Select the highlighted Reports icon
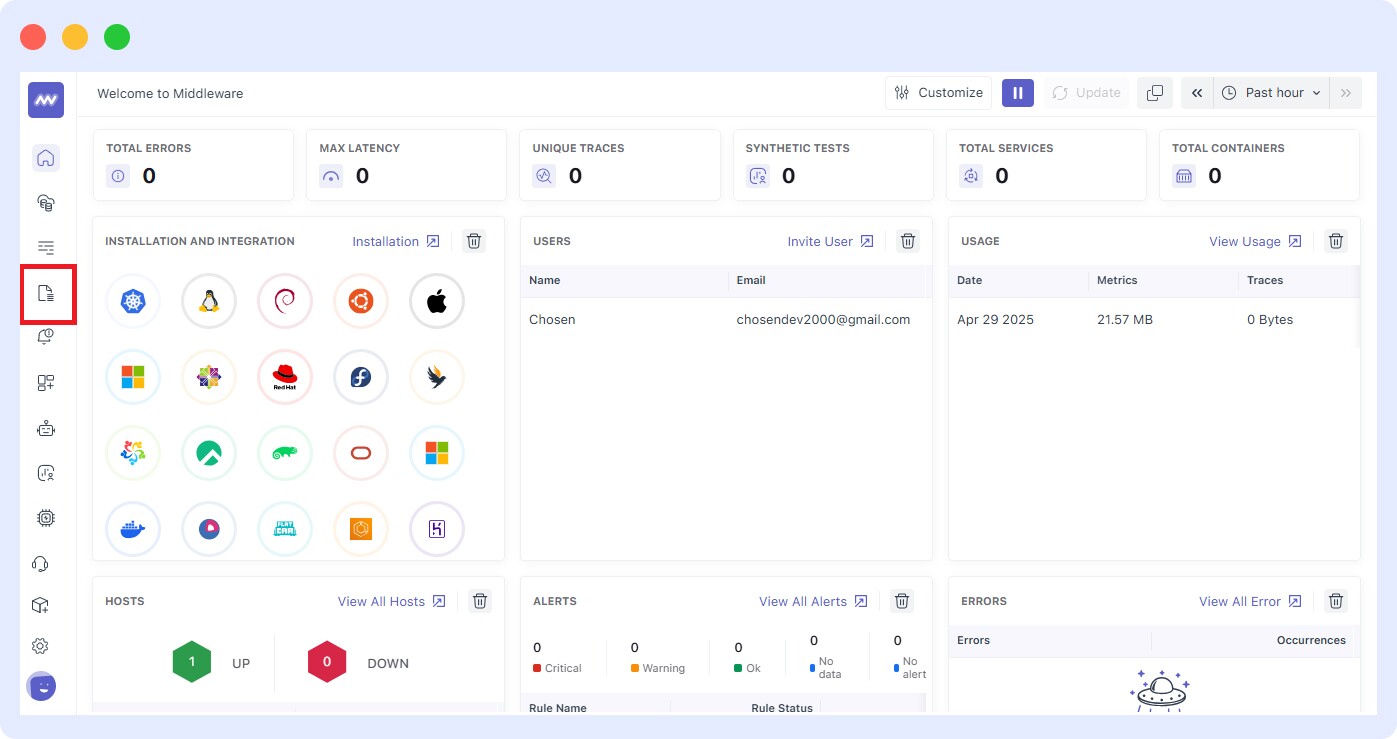Viewport: 1397px width, 739px height. coord(46,292)
